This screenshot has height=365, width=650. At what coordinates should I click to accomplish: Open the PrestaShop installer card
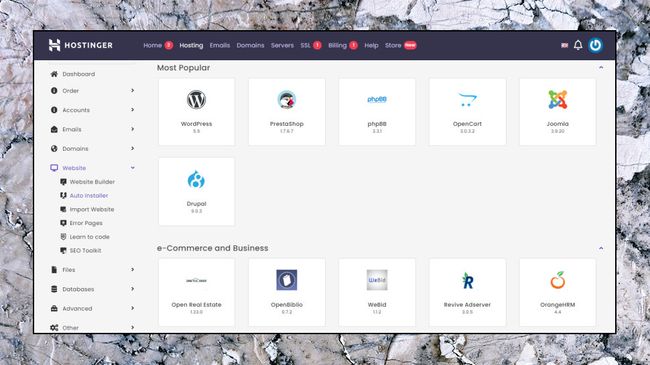click(x=287, y=112)
